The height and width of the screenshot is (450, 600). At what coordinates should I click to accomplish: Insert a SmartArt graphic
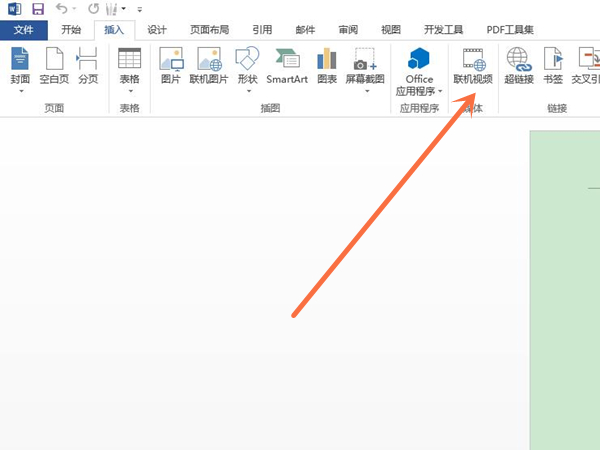[286, 62]
